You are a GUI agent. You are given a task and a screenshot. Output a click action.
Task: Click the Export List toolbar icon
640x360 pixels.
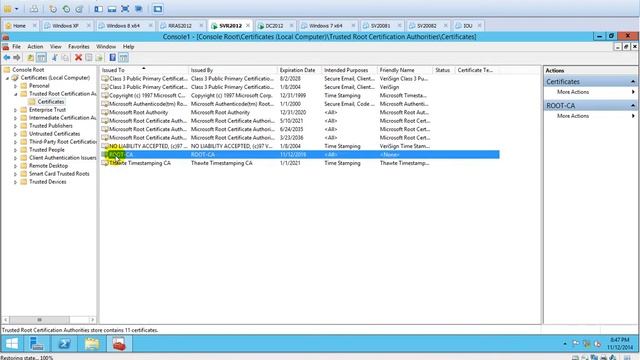click(99, 58)
